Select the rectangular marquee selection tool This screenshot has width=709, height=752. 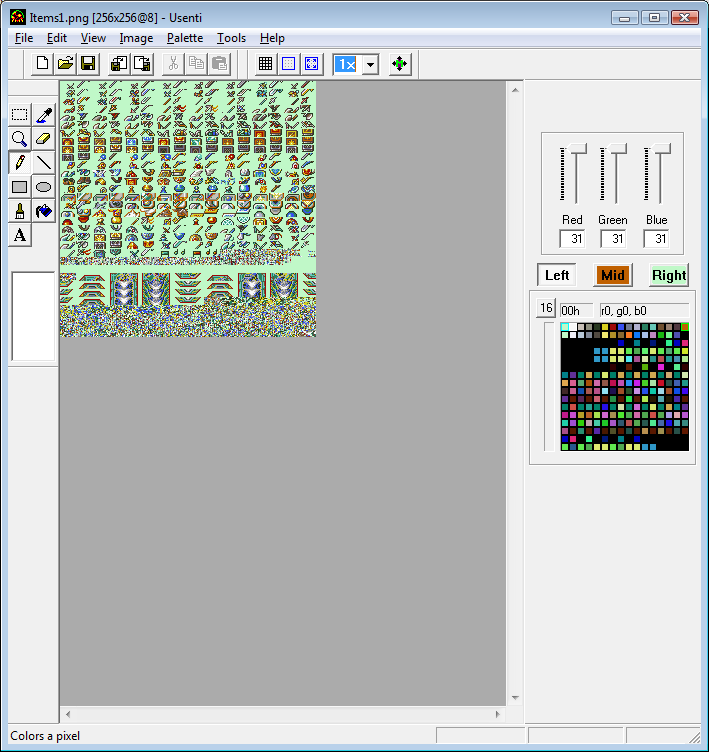coord(20,115)
